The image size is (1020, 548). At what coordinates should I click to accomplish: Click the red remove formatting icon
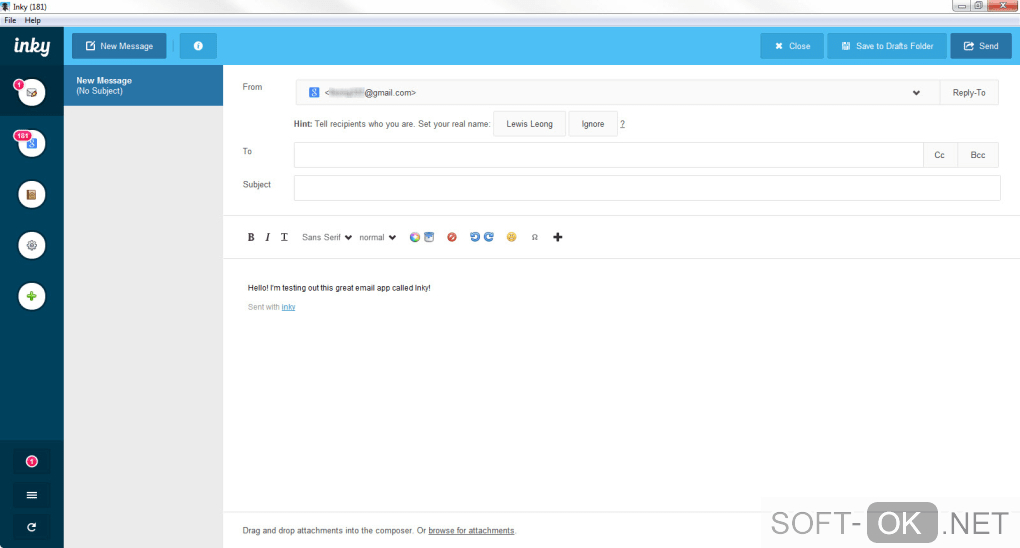451,238
